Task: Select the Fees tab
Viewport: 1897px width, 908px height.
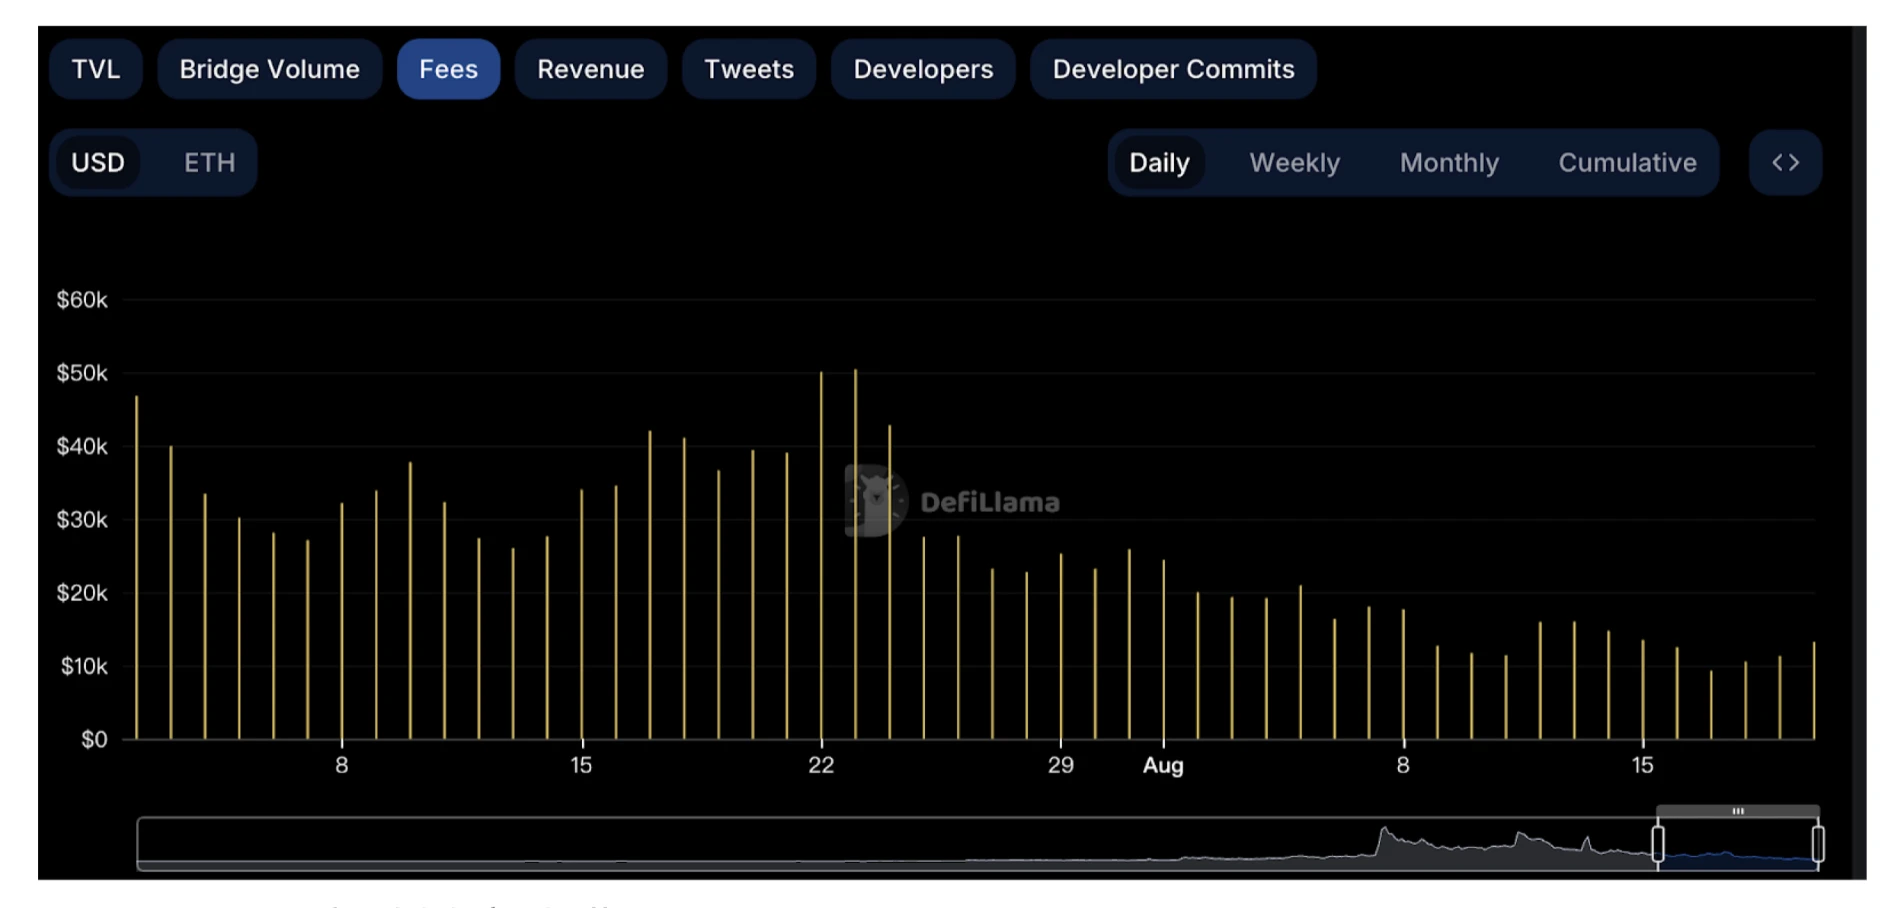Action: 448,69
